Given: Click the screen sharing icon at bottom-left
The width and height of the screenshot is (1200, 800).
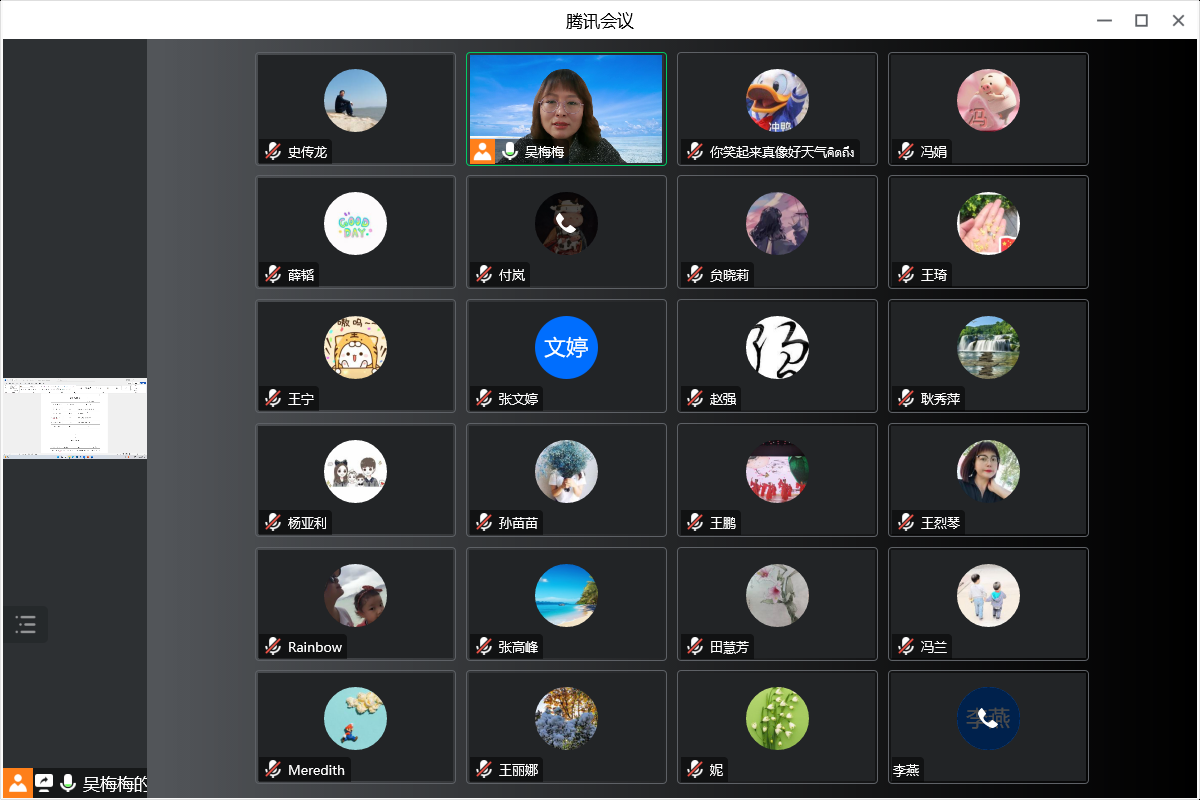Looking at the screenshot, I should pos(44,783).
